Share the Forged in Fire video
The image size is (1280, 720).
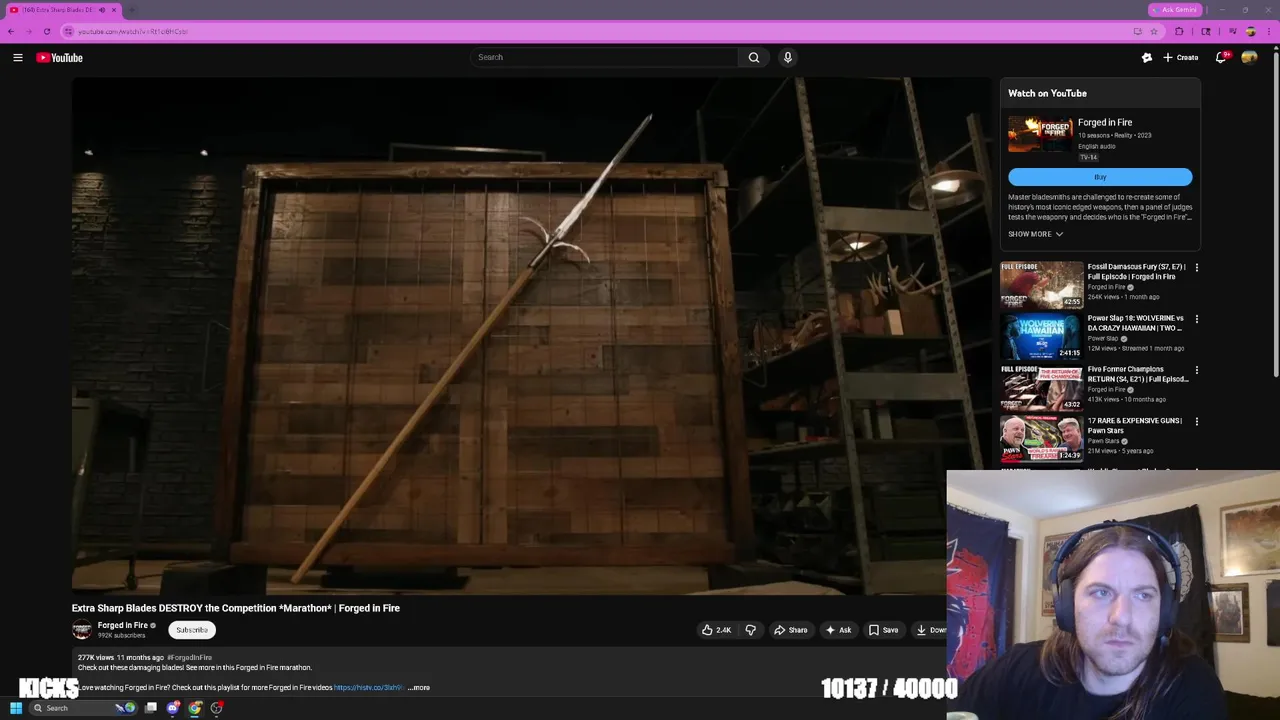point(790,630)
